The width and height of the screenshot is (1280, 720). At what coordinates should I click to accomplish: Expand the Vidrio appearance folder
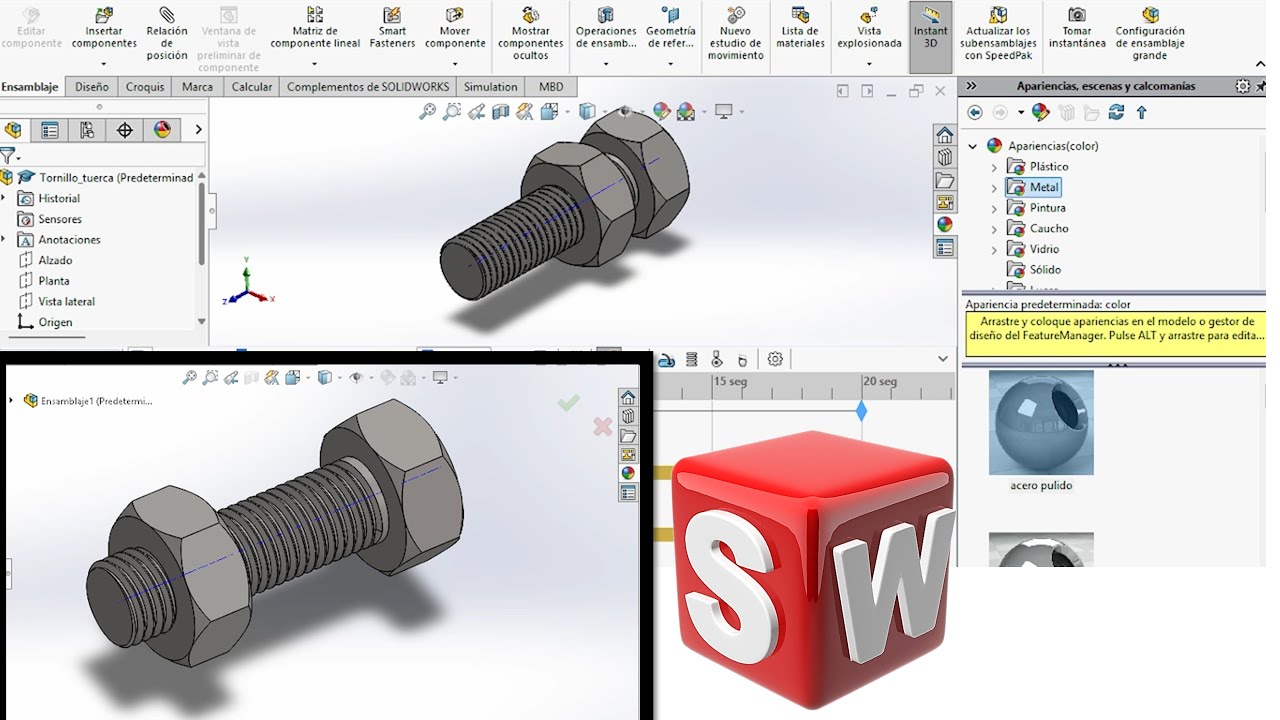coord(994,249)
